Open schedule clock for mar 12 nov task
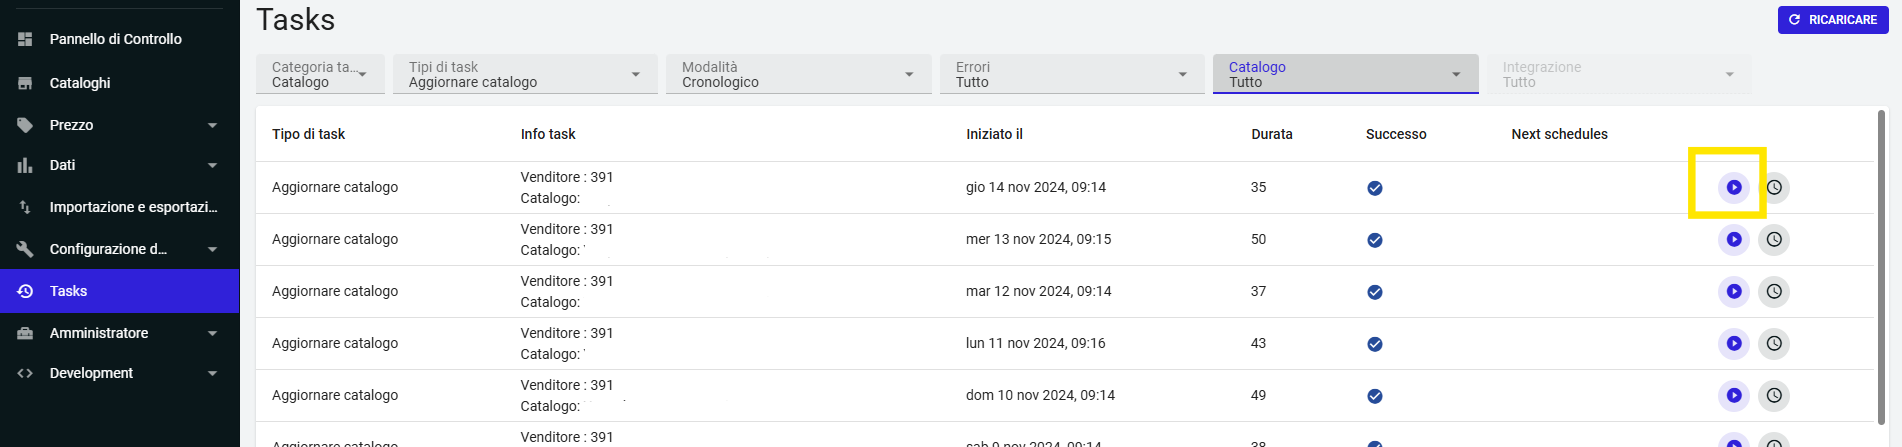Viewport: 1902px width, 447px height. [x=1774, y=291]
